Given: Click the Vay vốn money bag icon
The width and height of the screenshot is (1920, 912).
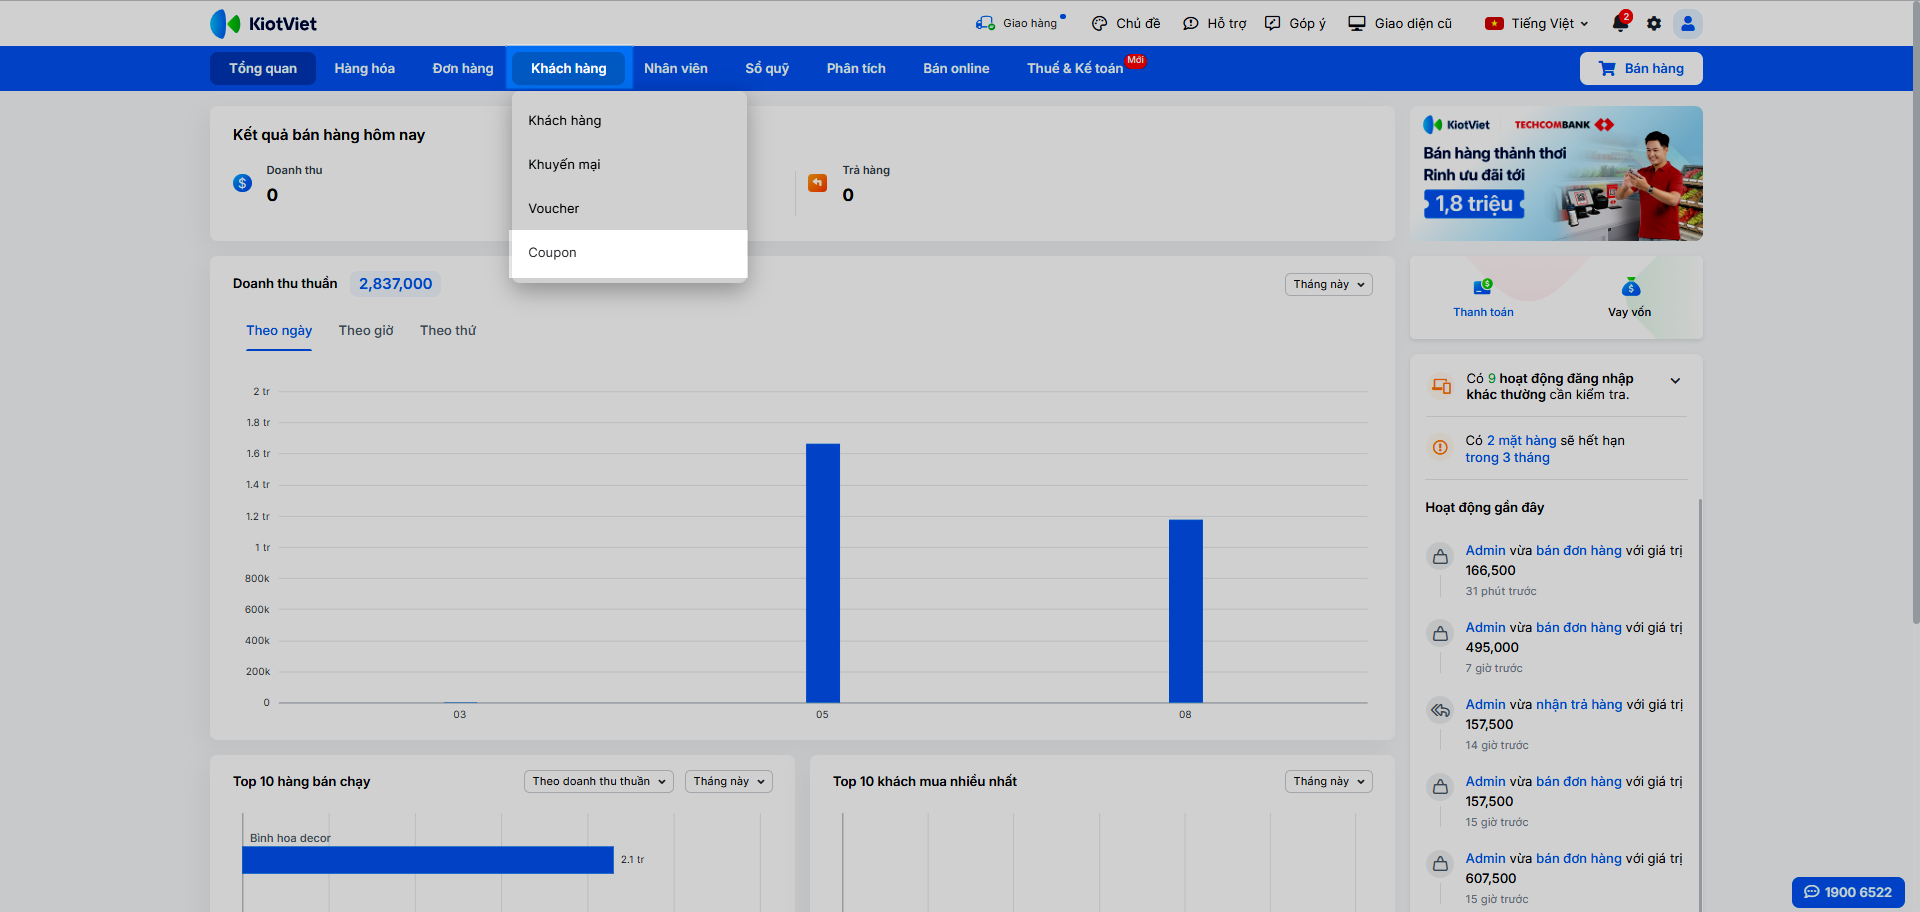Looking at the screenshot, I should pyautogui.click(x=1630, y=287).
